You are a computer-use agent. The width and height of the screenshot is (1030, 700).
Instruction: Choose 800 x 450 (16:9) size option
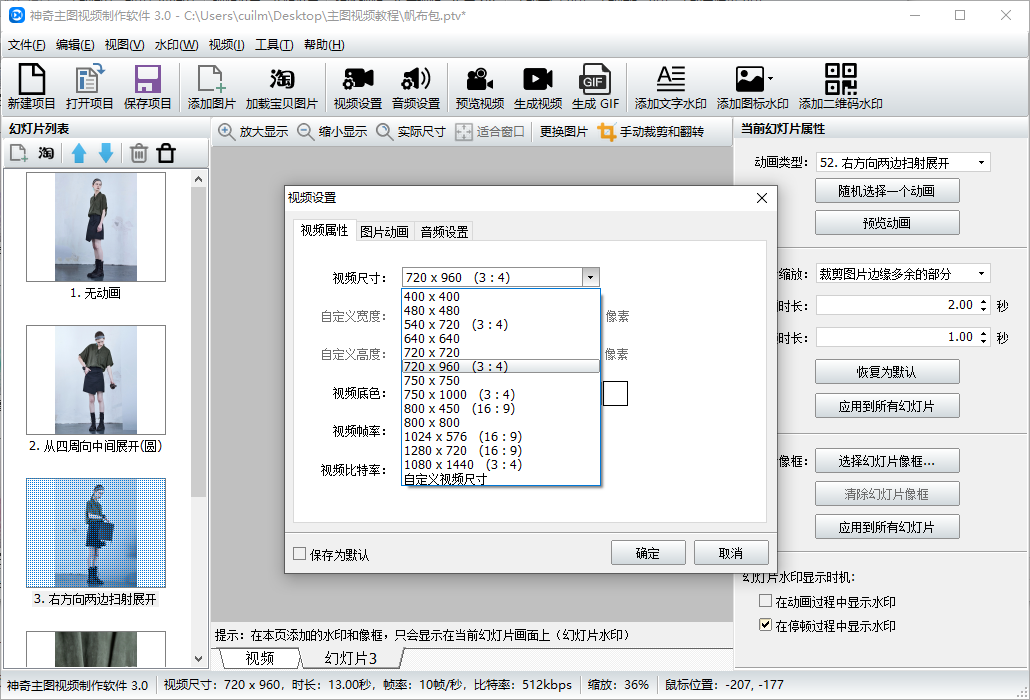point(501,408)
